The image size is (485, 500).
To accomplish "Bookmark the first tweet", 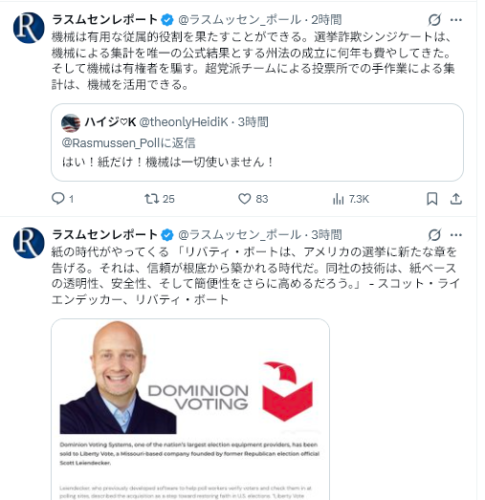I will [432, 199].
